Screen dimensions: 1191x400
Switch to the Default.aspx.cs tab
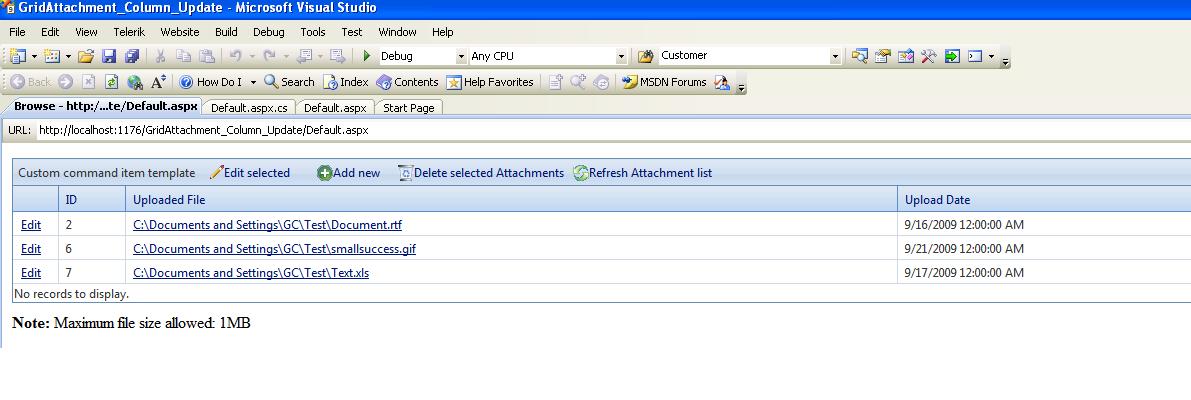[x=249, y=108]
